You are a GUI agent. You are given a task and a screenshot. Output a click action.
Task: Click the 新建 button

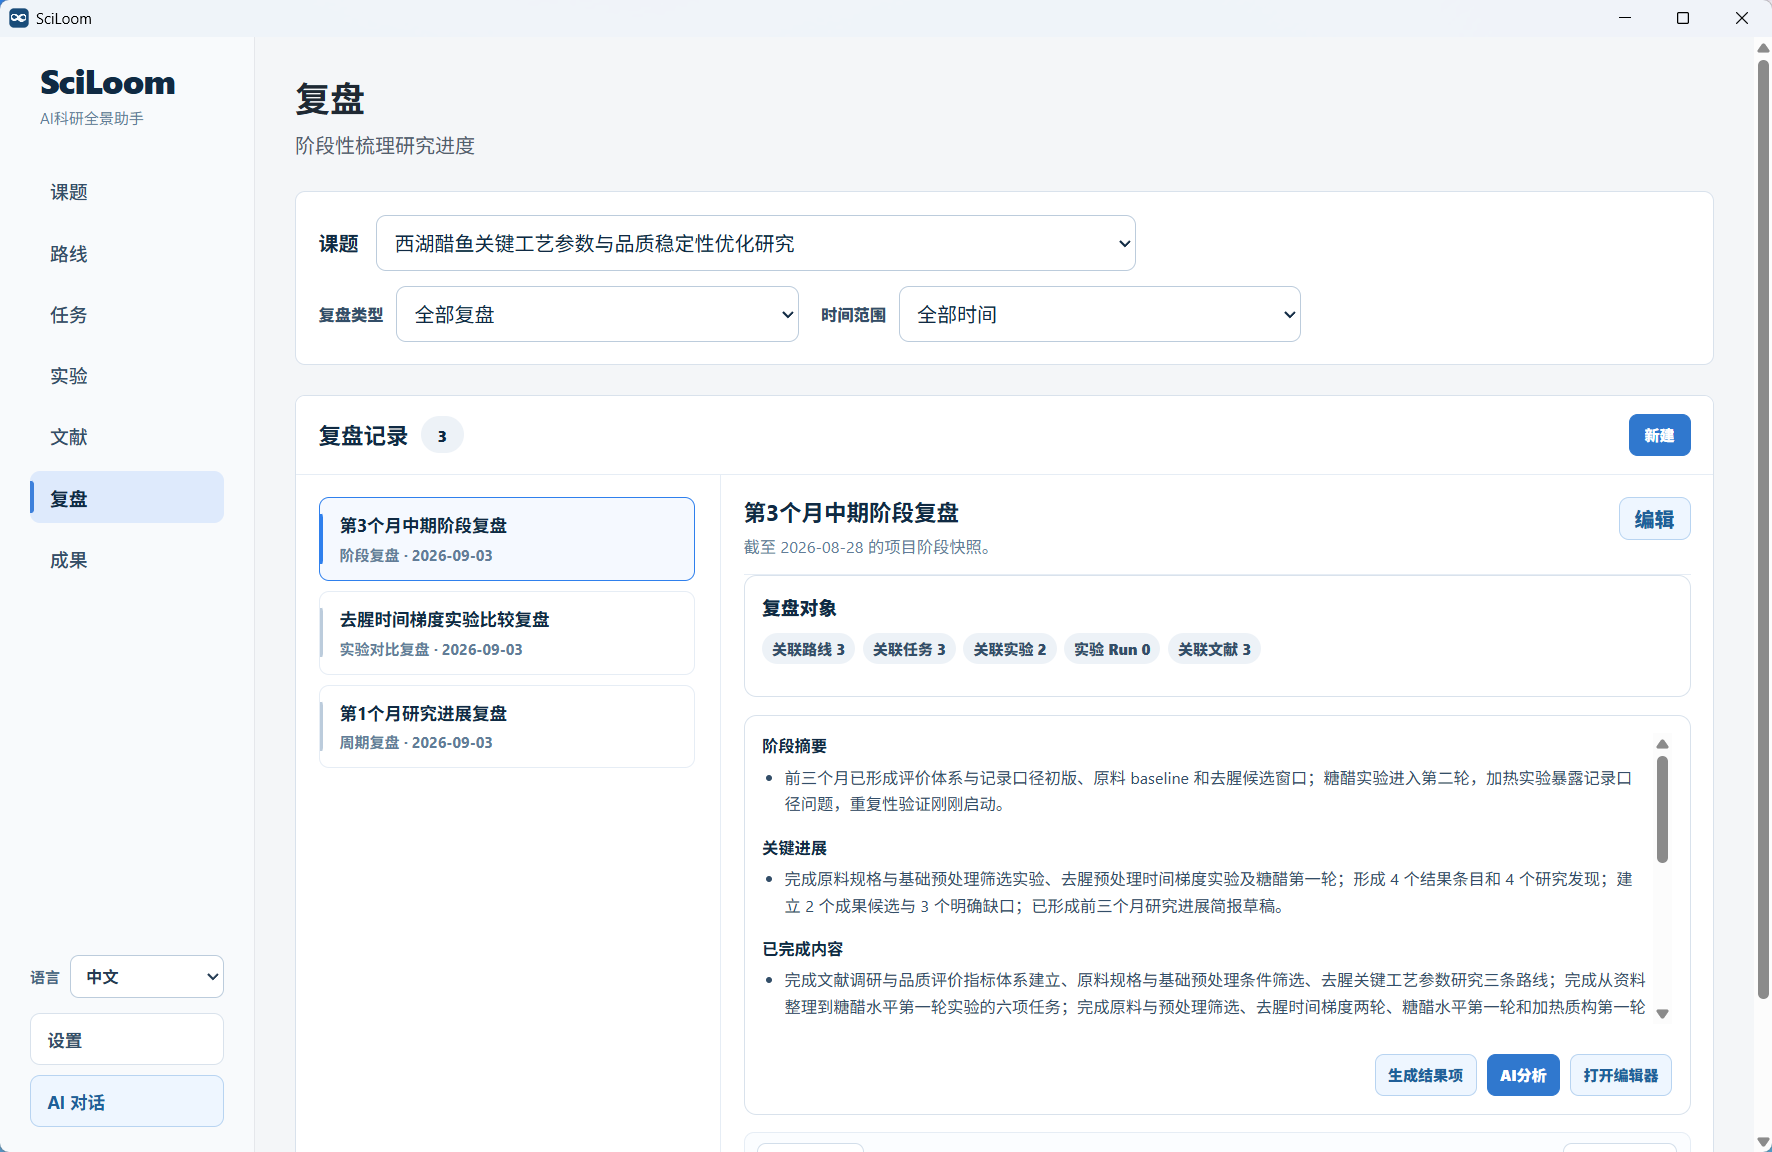coord(1660,435)
